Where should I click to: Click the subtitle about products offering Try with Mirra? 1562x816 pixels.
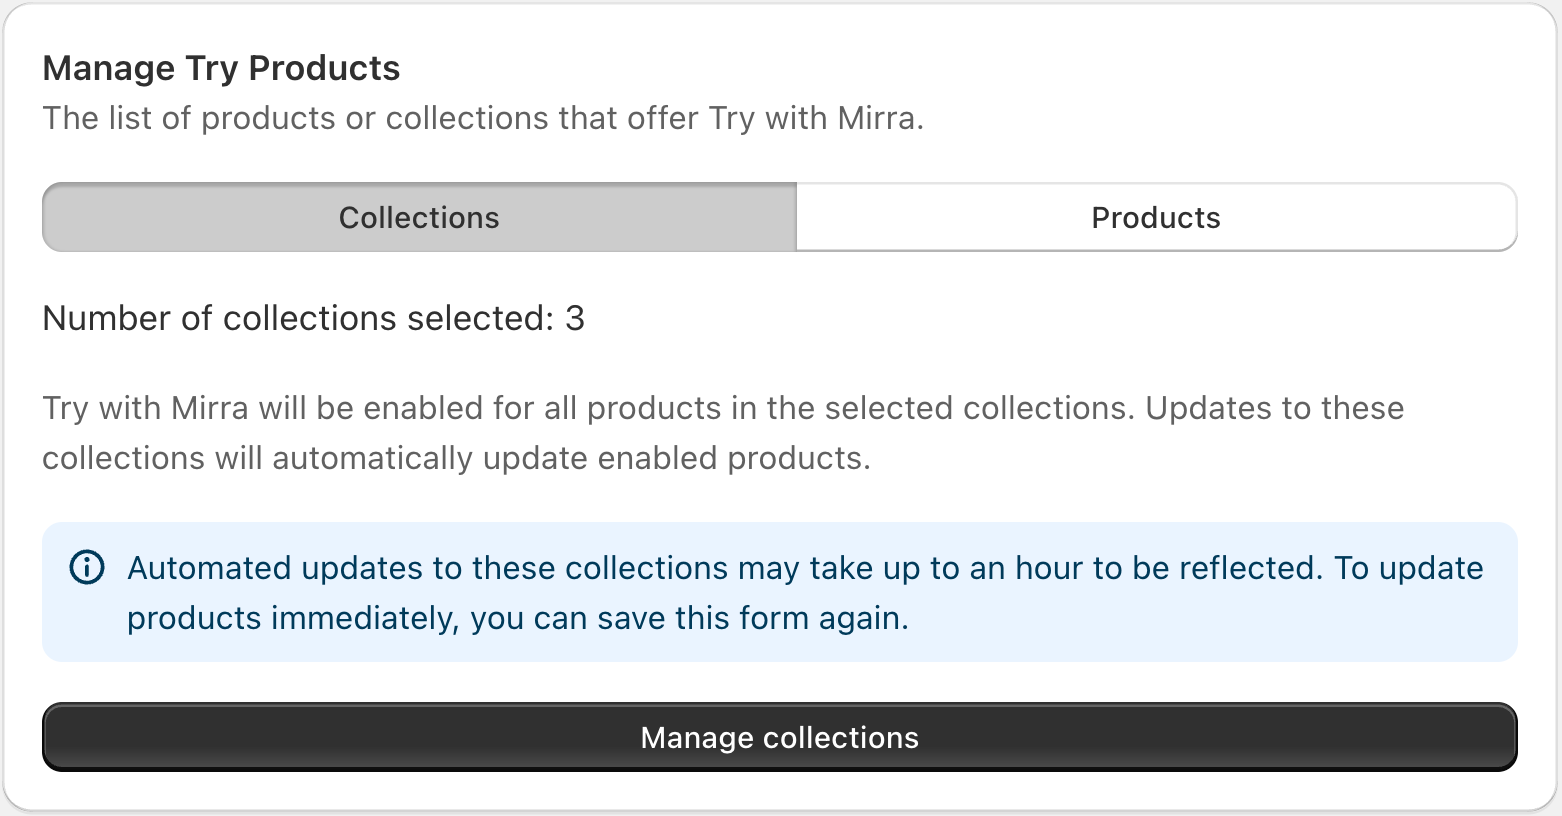483,118
